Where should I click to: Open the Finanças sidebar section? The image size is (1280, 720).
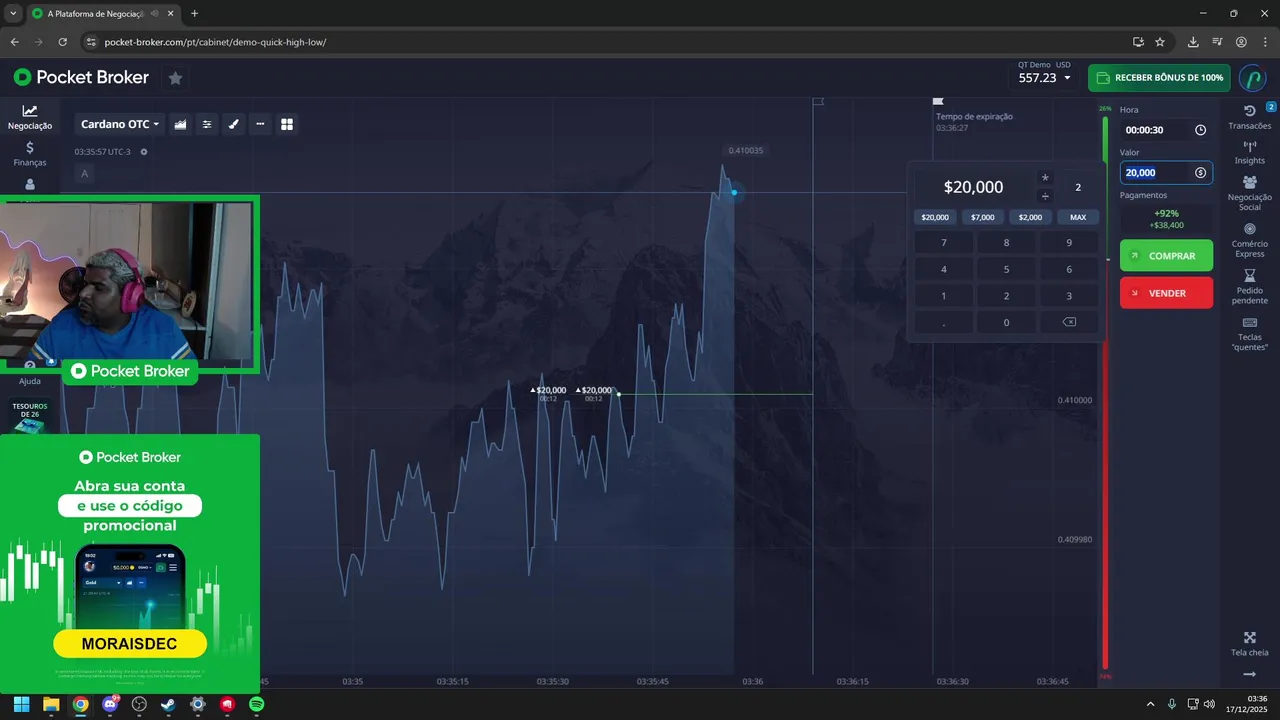[x=30, y=154]
